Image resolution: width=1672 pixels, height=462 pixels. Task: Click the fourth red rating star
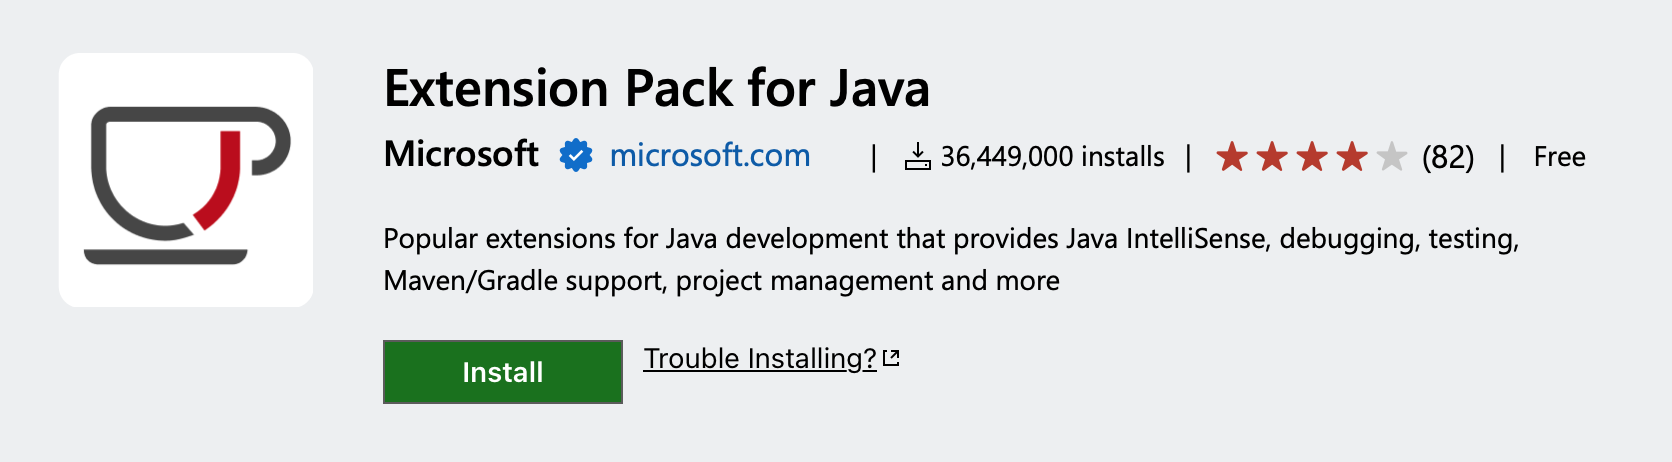click(x=1352, y=157)
